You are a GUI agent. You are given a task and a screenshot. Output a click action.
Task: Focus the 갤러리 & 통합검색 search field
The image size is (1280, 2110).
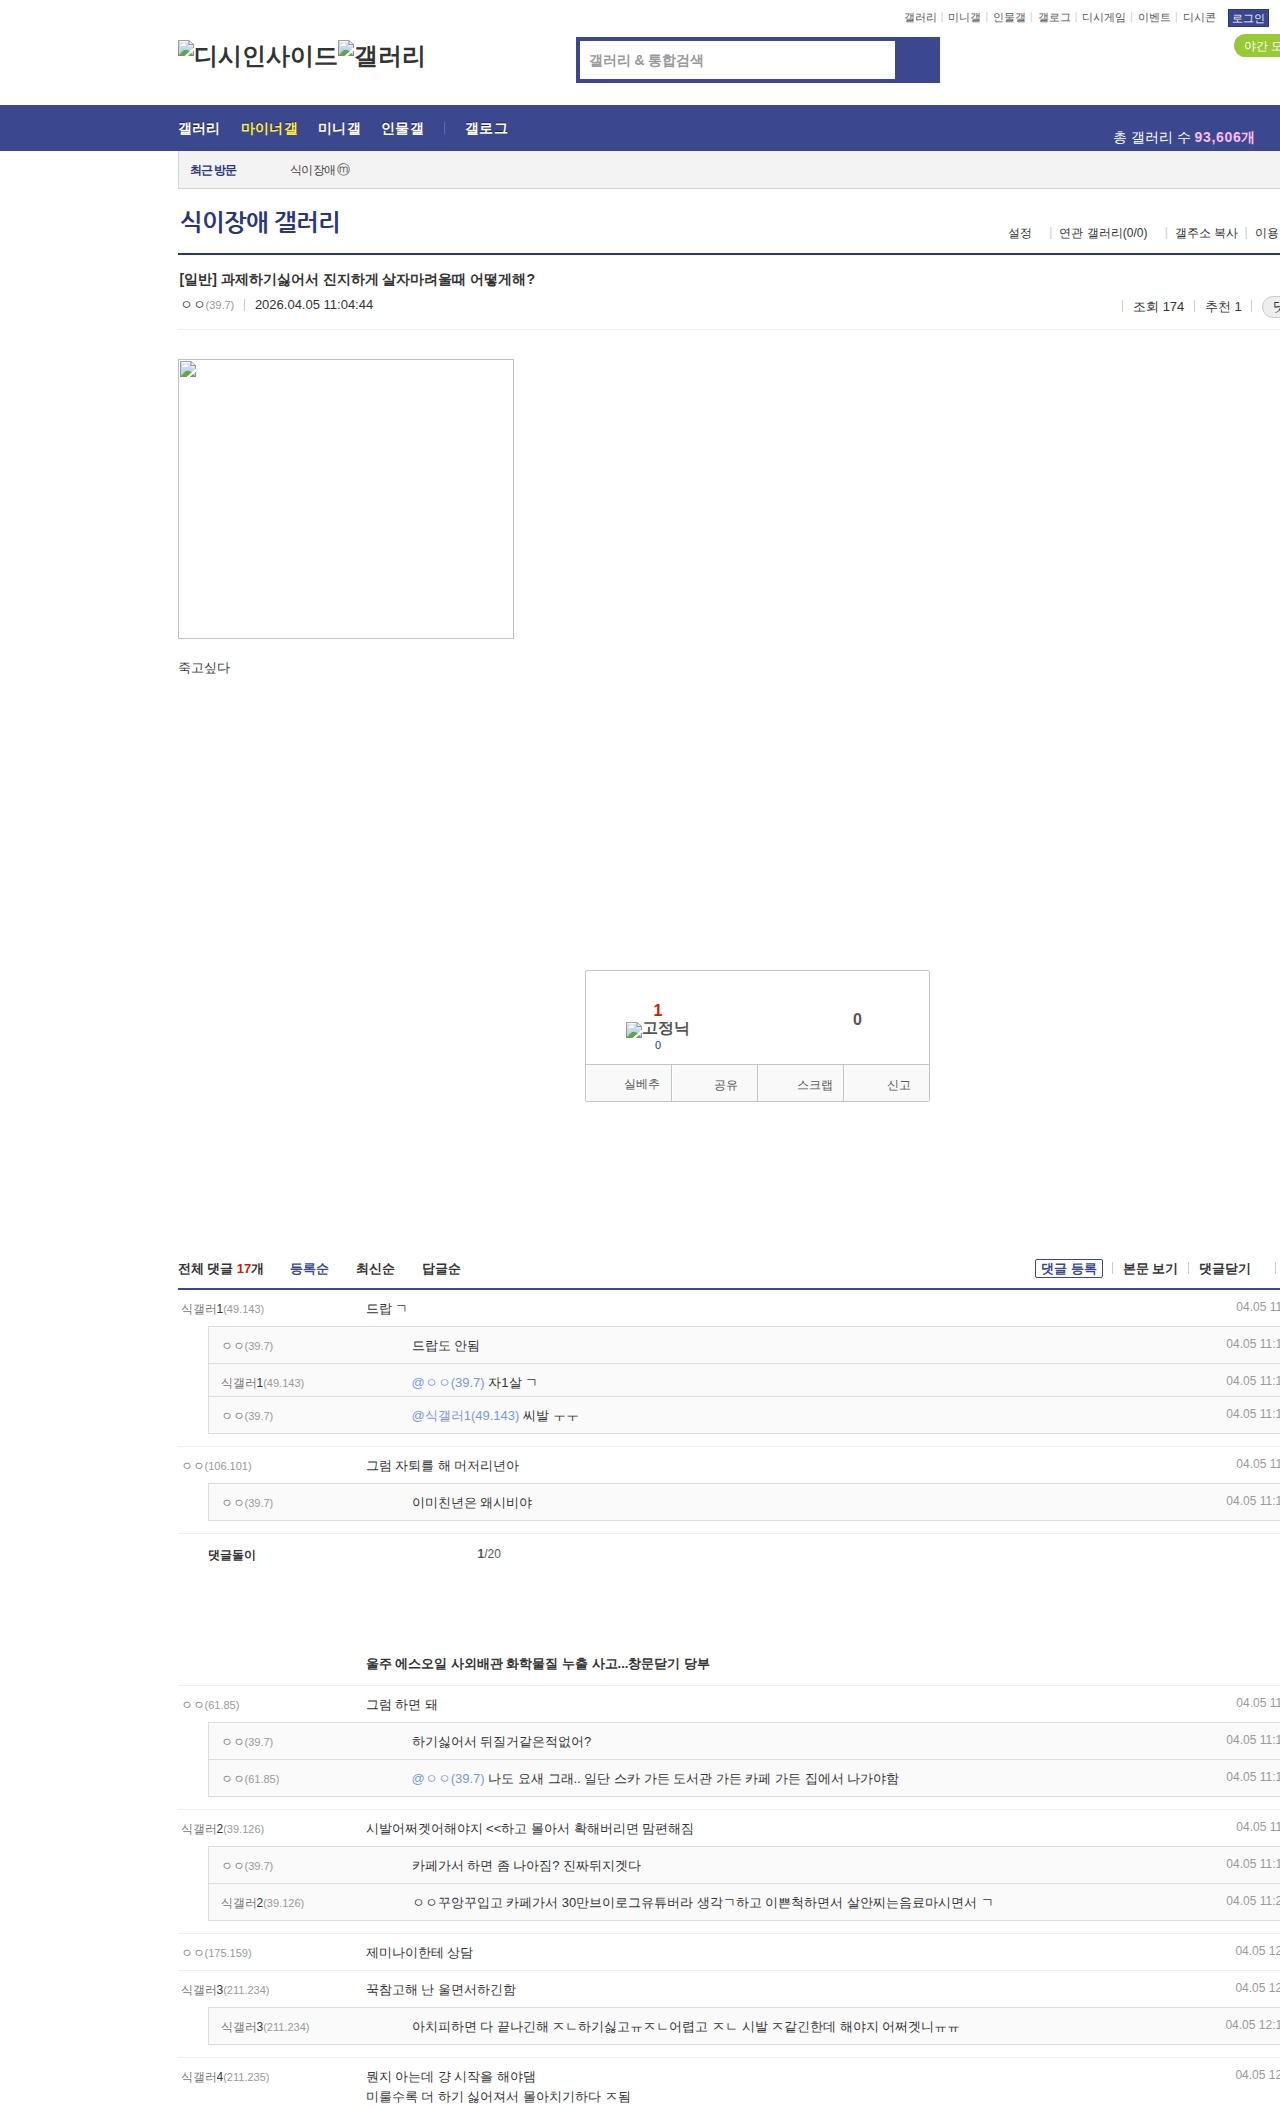737,60
